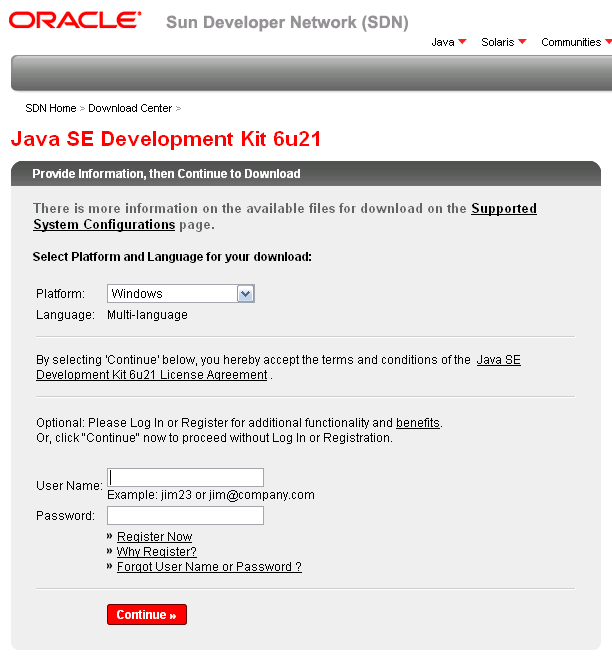612x659 pixels.
Task: Click the Oracle logo
Action: (75, 20)
